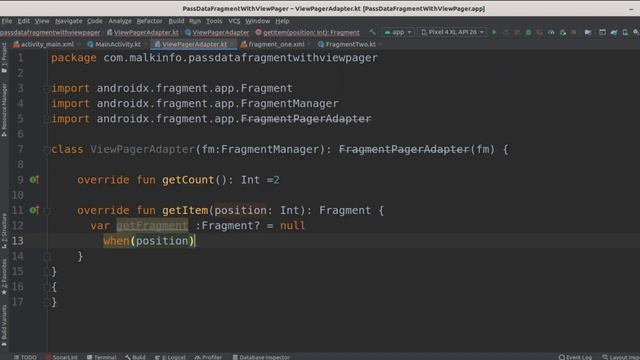Open the Logcat tool window

tap(170, 357)
